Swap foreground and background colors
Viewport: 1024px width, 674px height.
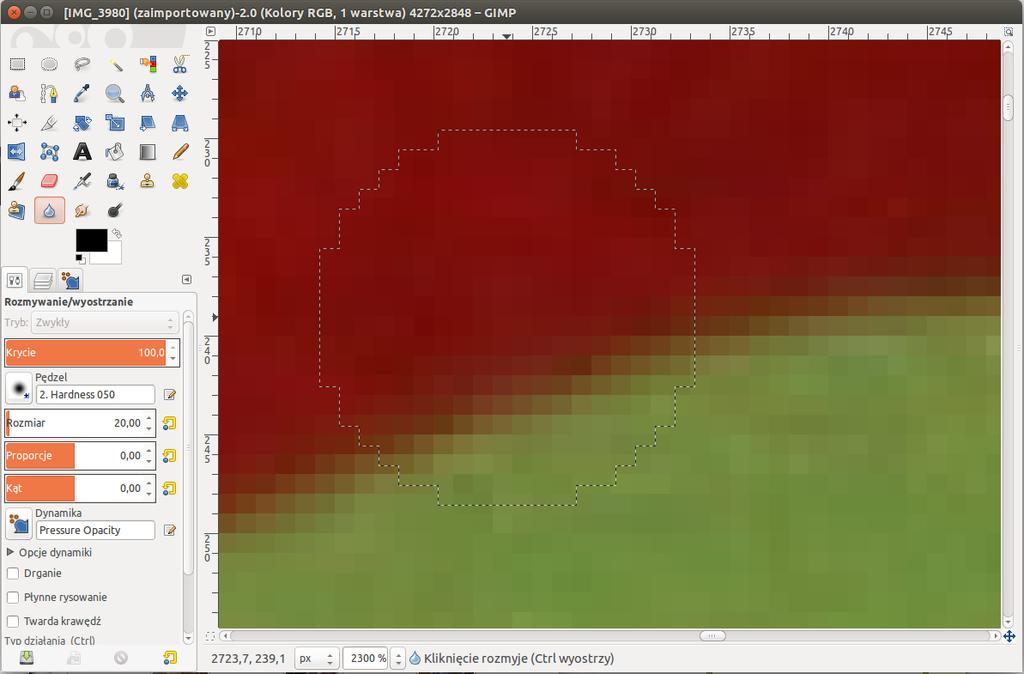coord(117,233)
